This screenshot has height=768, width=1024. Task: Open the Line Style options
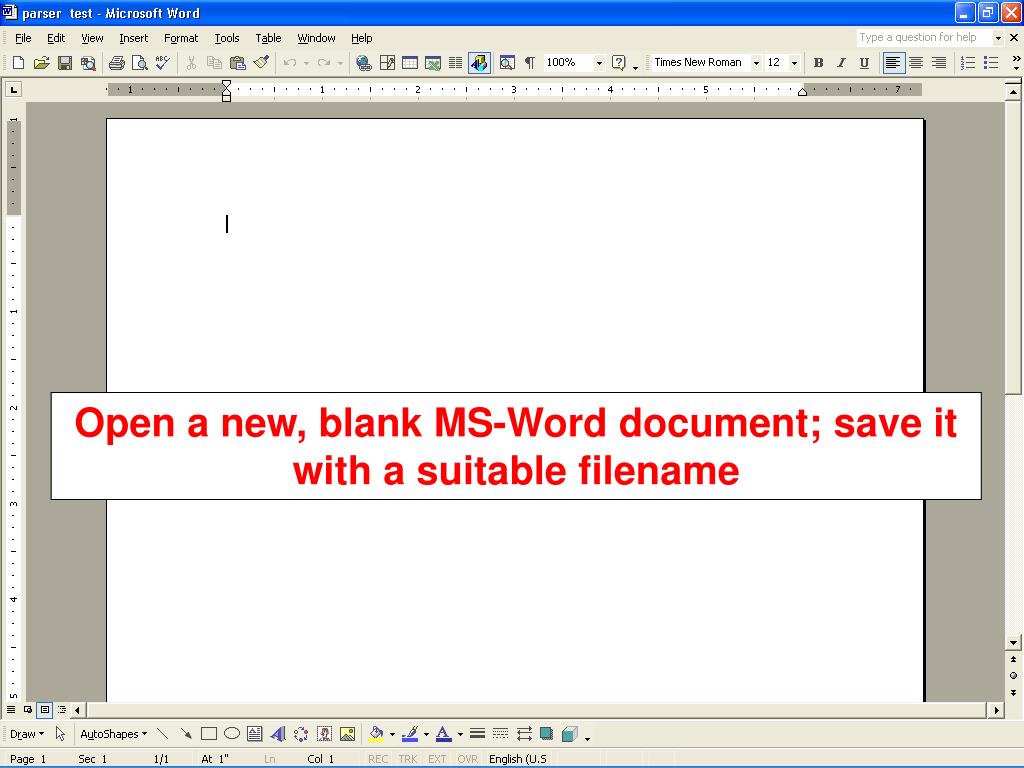477,734
